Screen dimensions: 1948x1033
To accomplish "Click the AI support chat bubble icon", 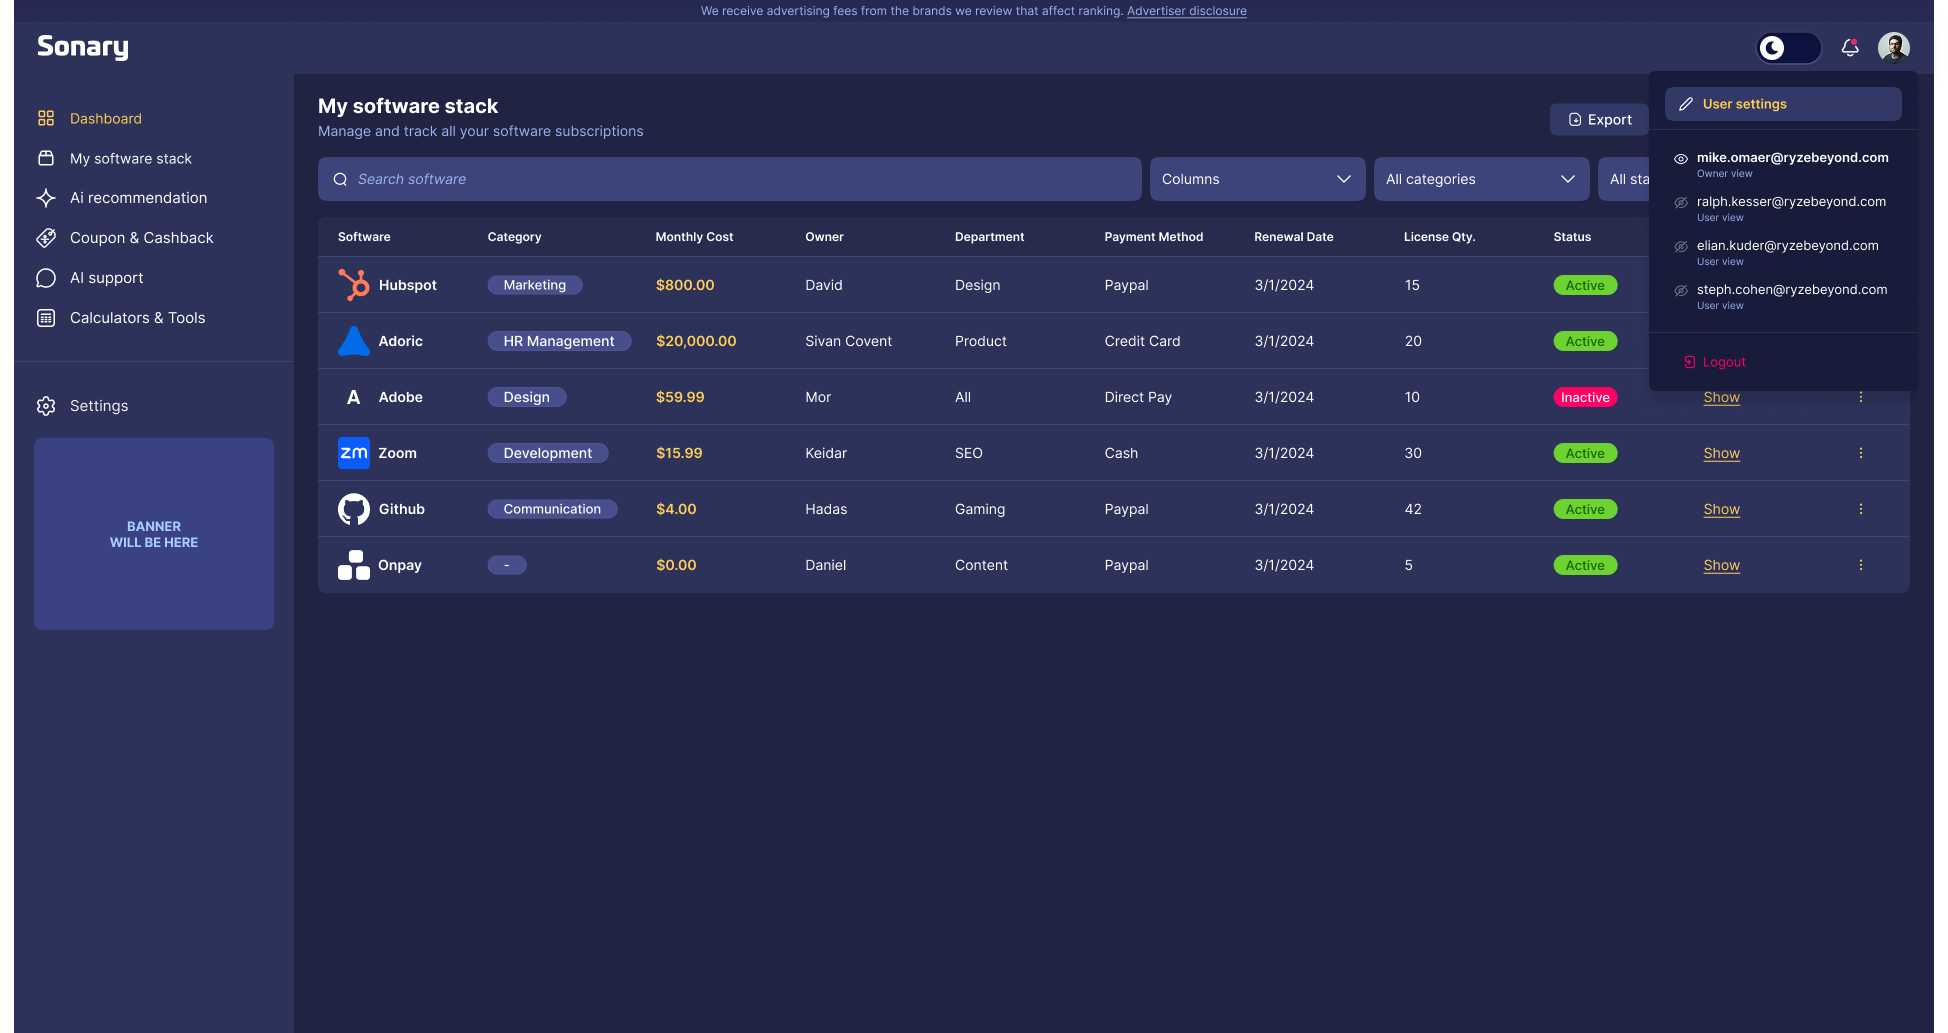I will (x=46, y=278).
